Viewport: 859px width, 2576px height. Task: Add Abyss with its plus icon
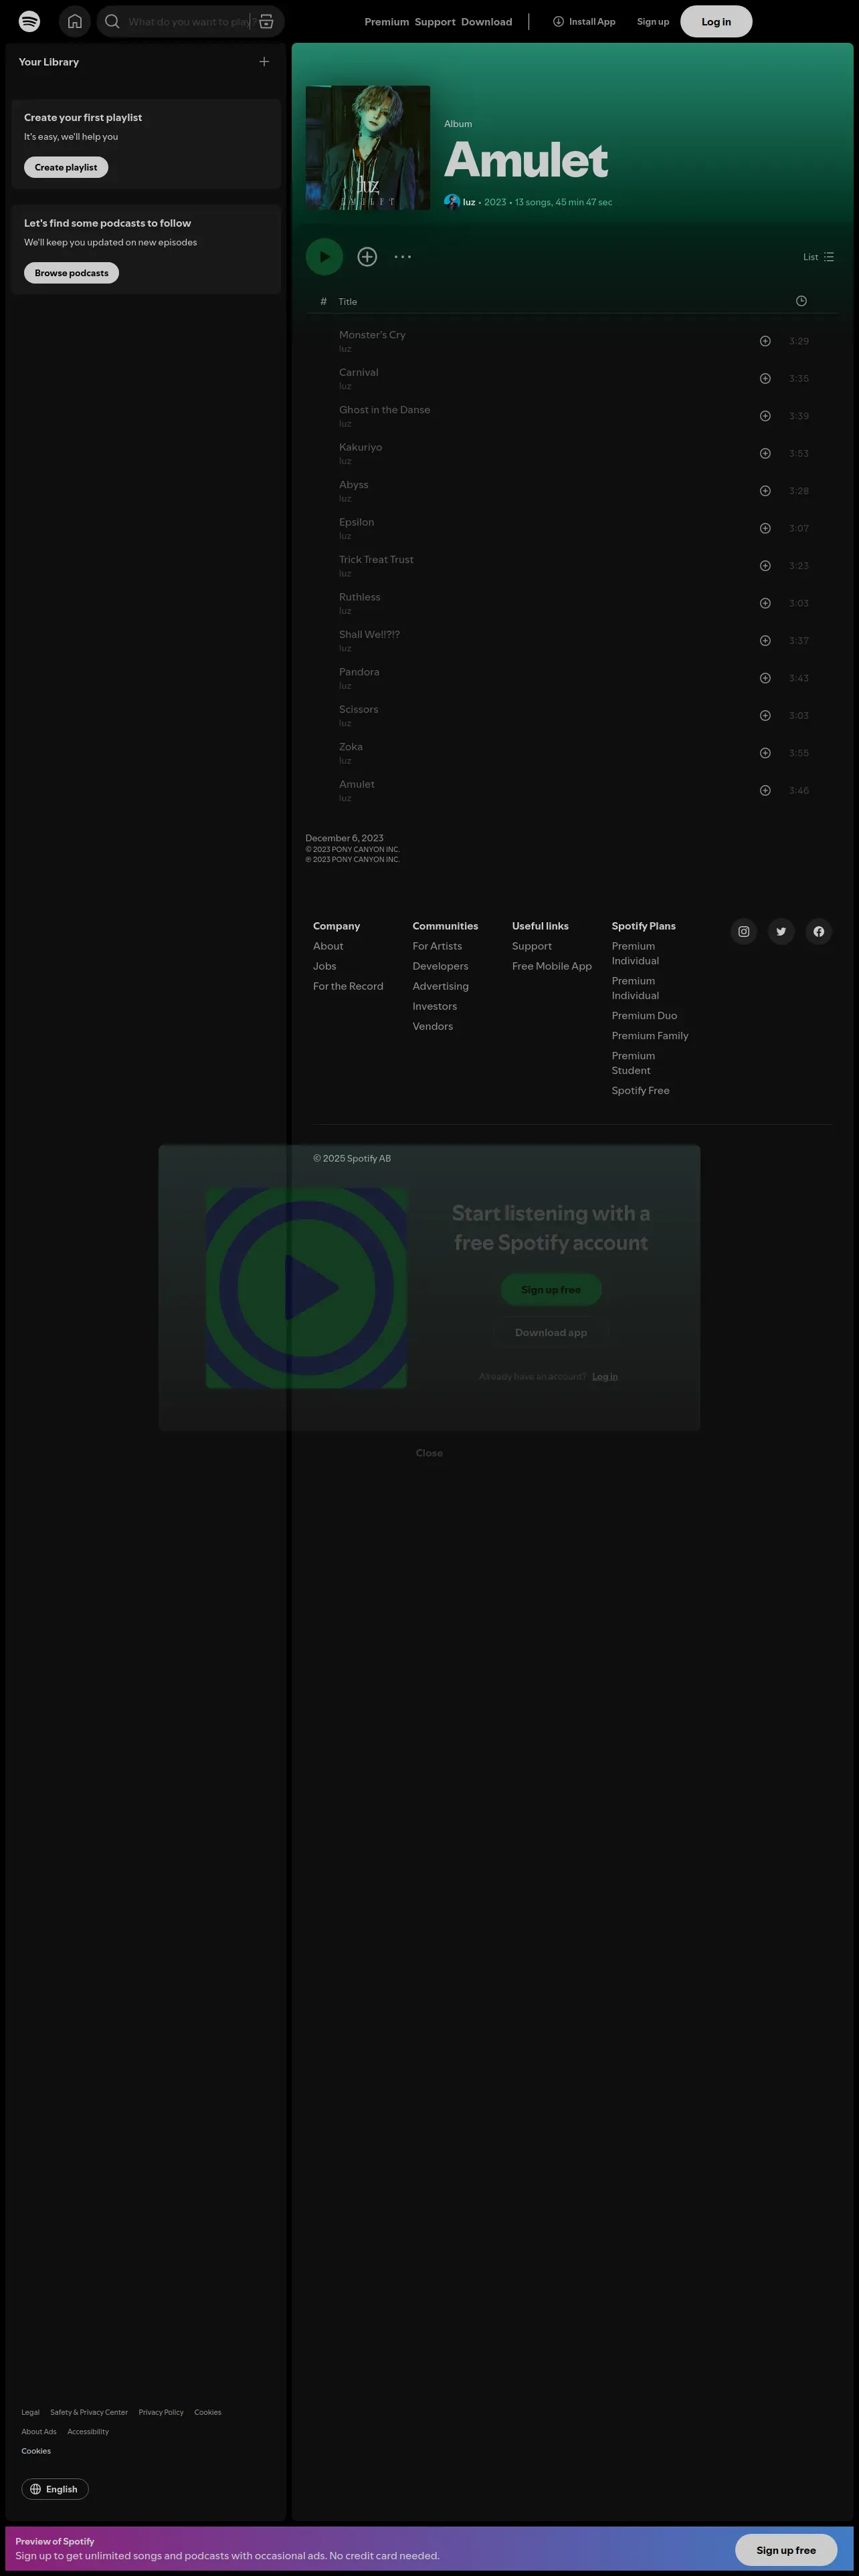point(765,491)
